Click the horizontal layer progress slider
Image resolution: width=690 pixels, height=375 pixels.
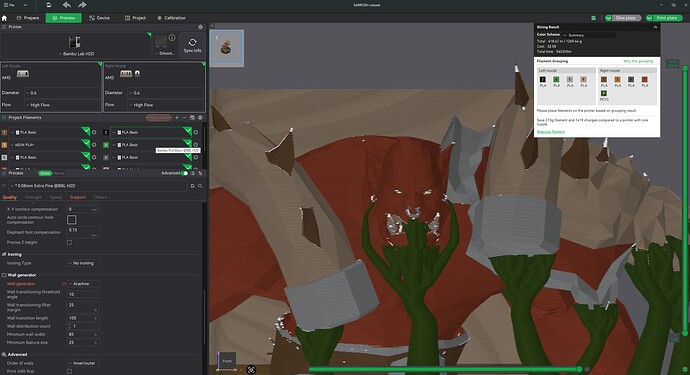coord(444,369)
